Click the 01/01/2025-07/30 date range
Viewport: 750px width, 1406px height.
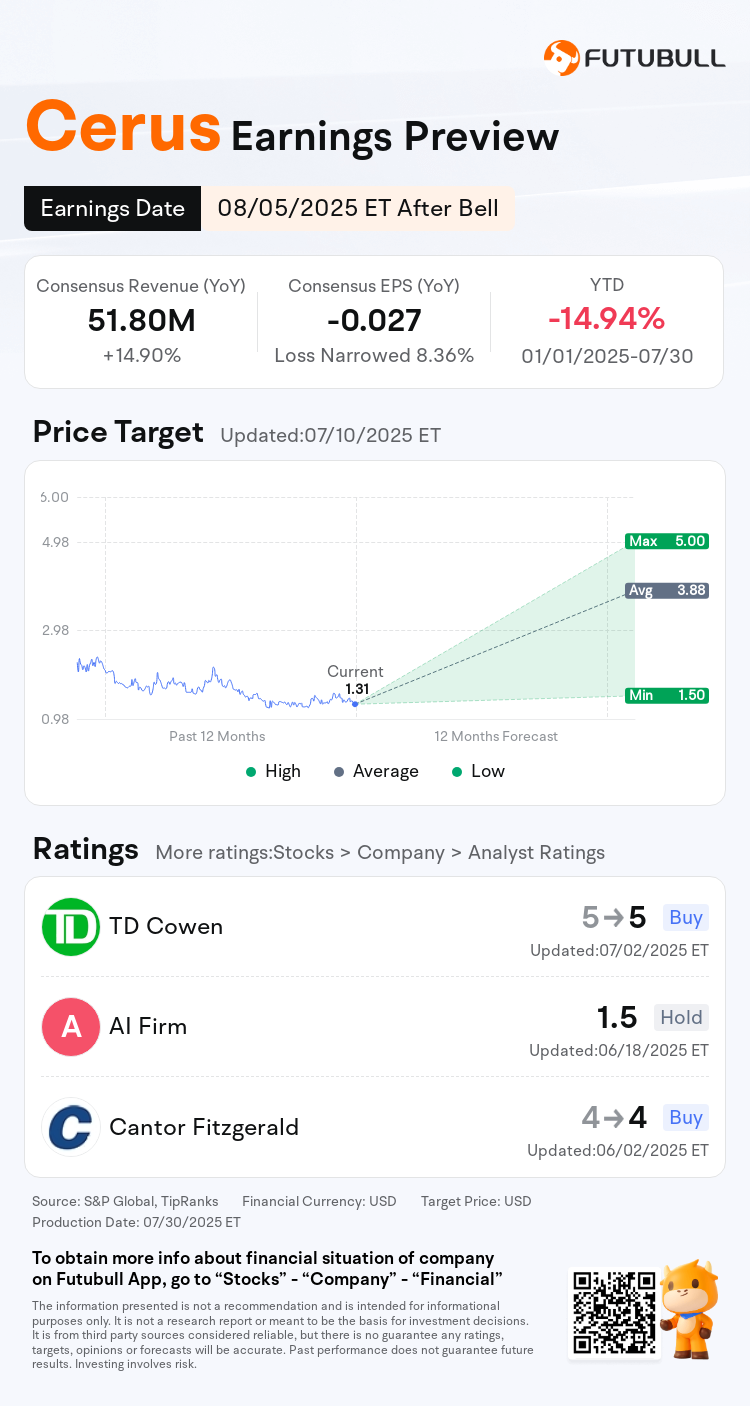607,355
